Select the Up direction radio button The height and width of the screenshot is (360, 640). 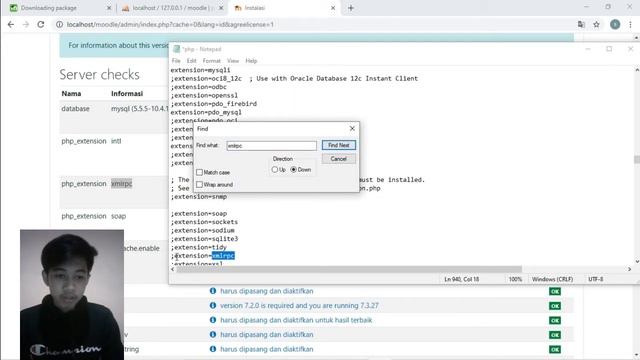click(275, 169)
